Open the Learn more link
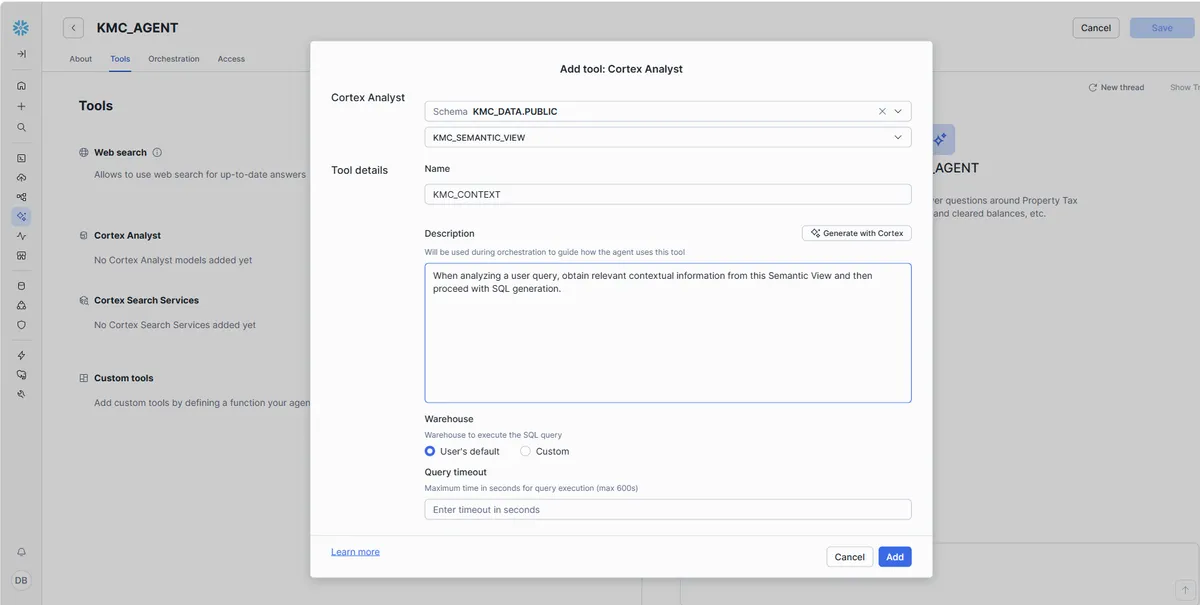 click(355, 551)
